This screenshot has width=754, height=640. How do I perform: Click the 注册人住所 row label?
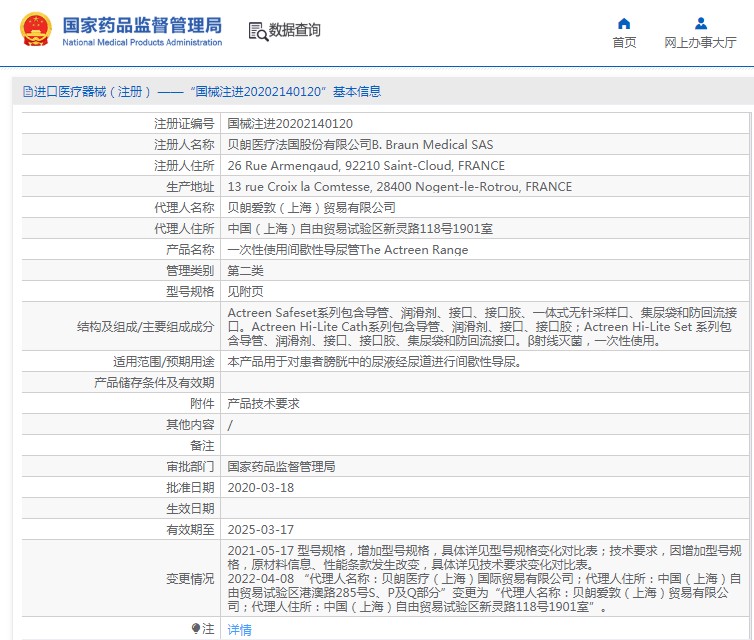[x=184, y=166]
